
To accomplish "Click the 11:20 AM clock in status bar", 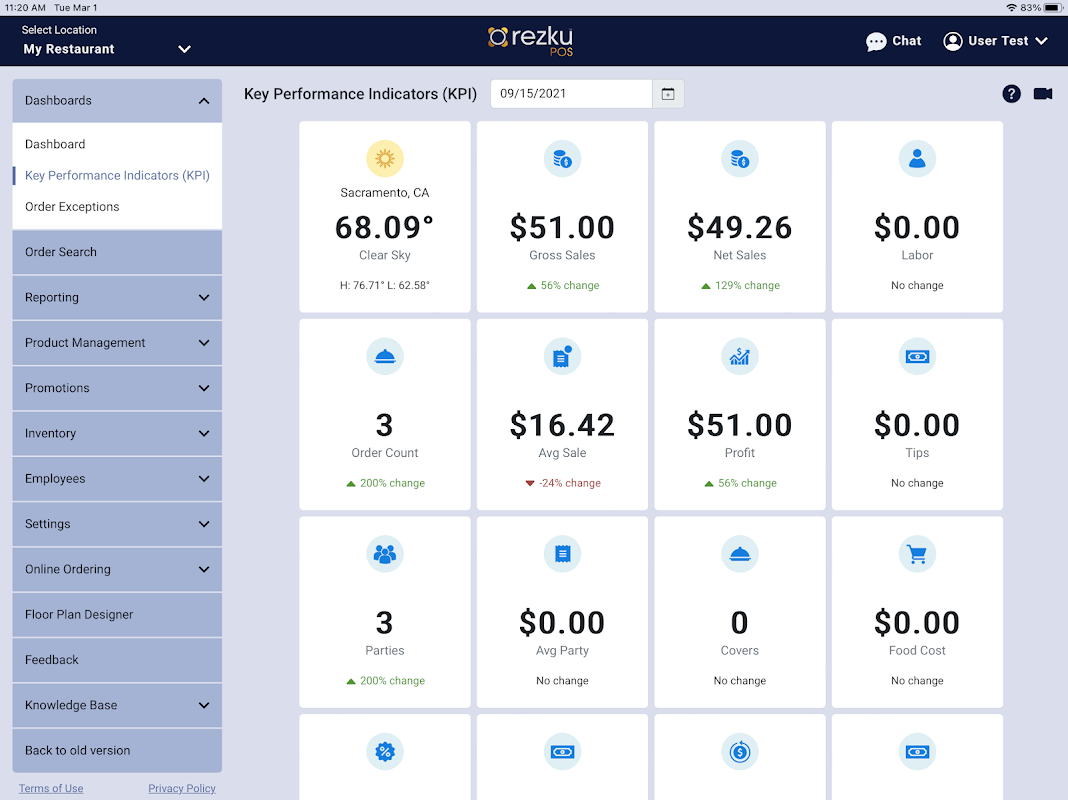I will coord(25,7).
